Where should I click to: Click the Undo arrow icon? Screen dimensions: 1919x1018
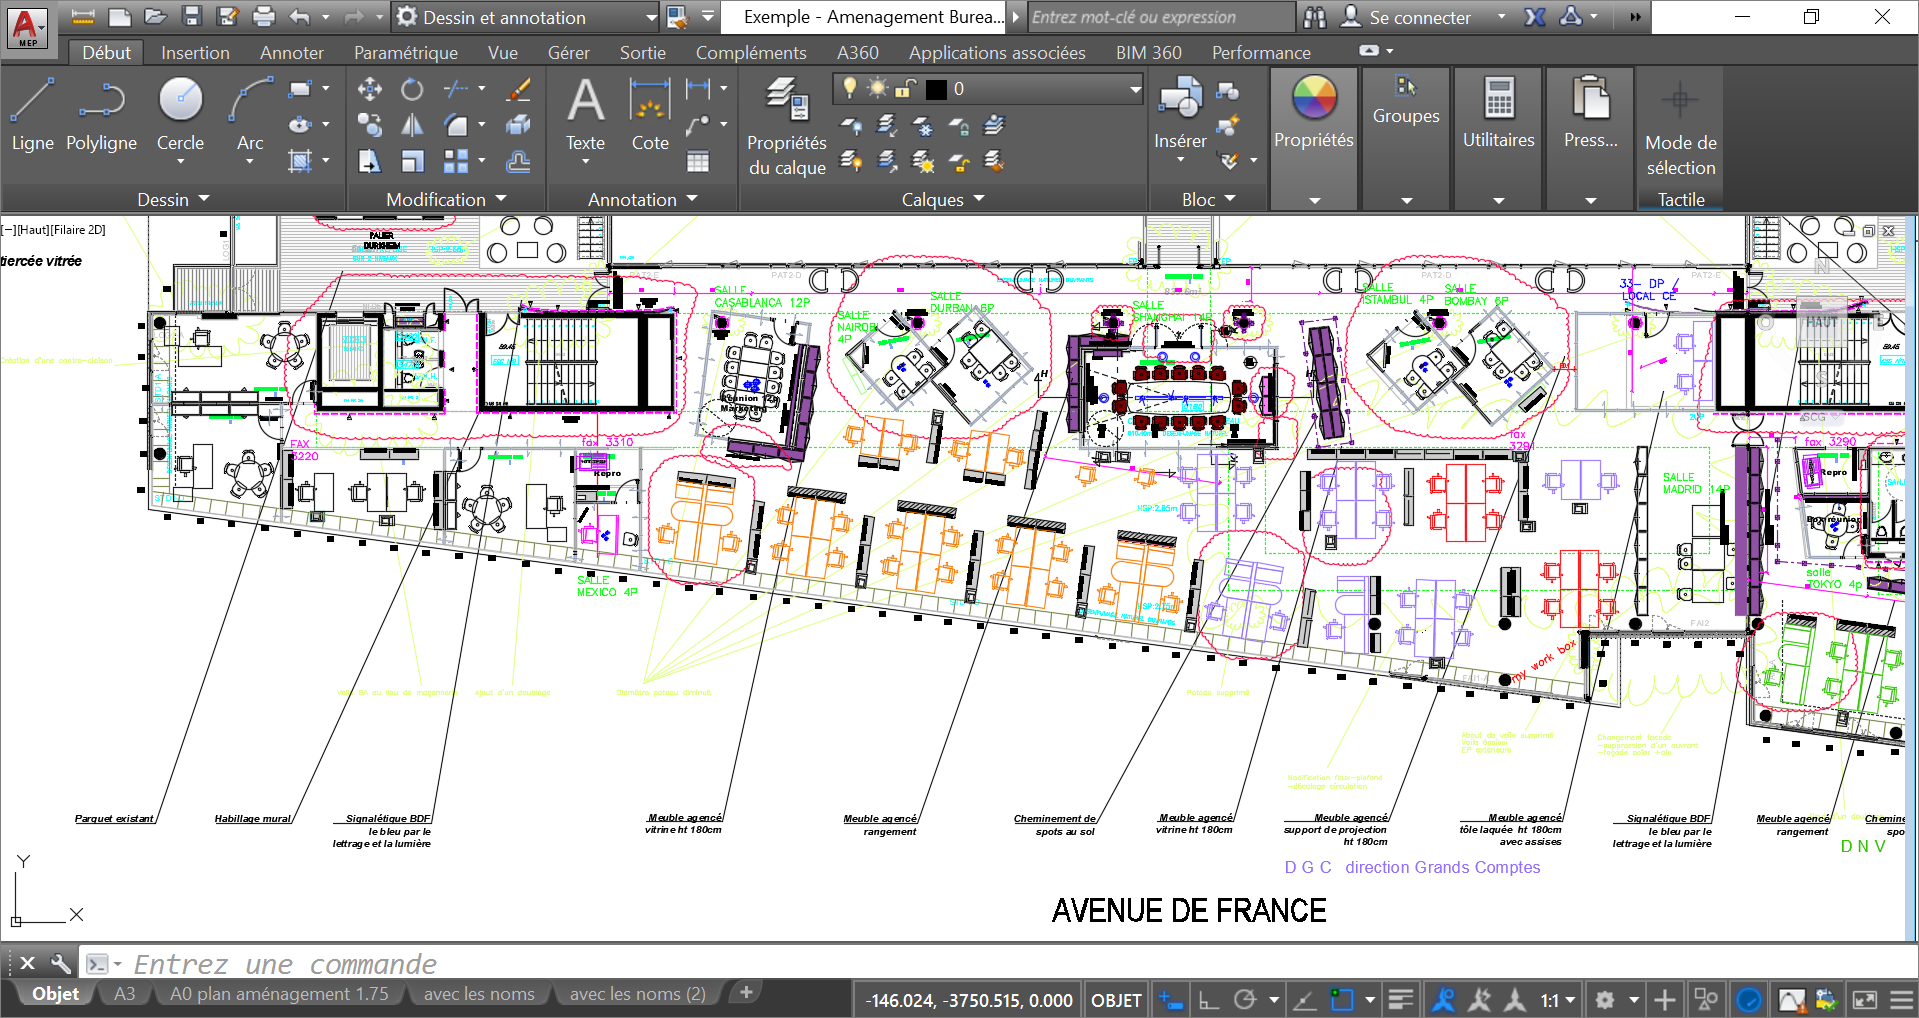[x=300, y=17]
